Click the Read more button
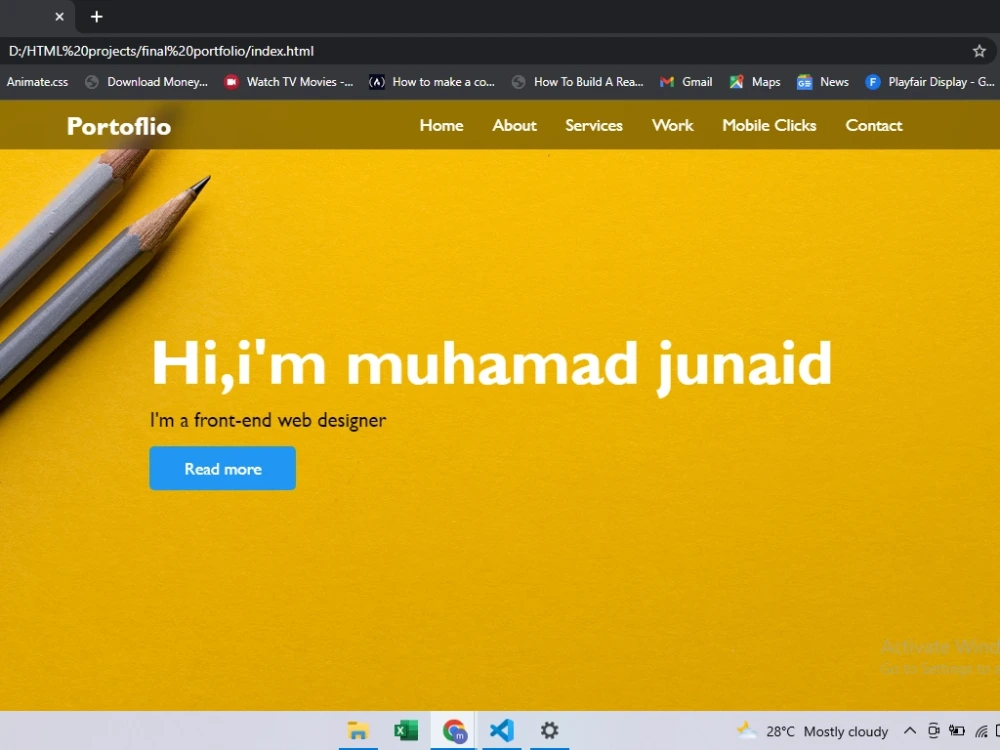Viewport: 1000px width, 750px height. coord(222,468)
